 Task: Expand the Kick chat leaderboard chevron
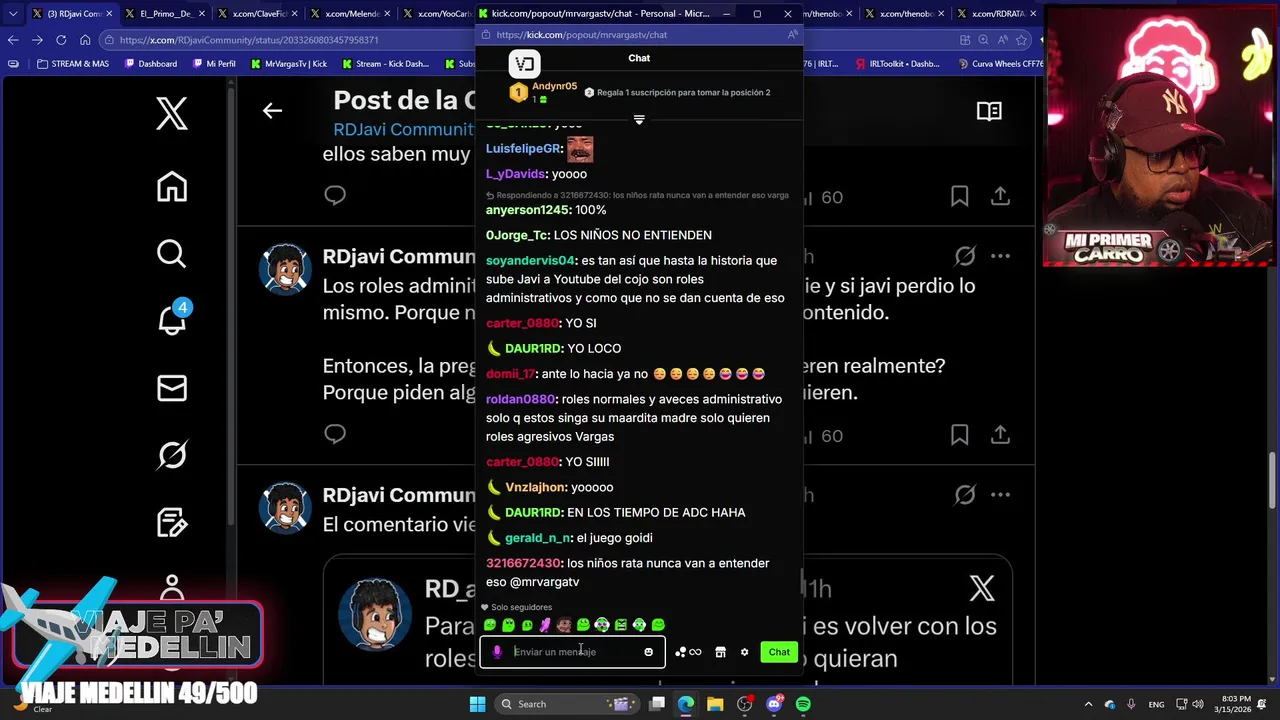[639, 120]
